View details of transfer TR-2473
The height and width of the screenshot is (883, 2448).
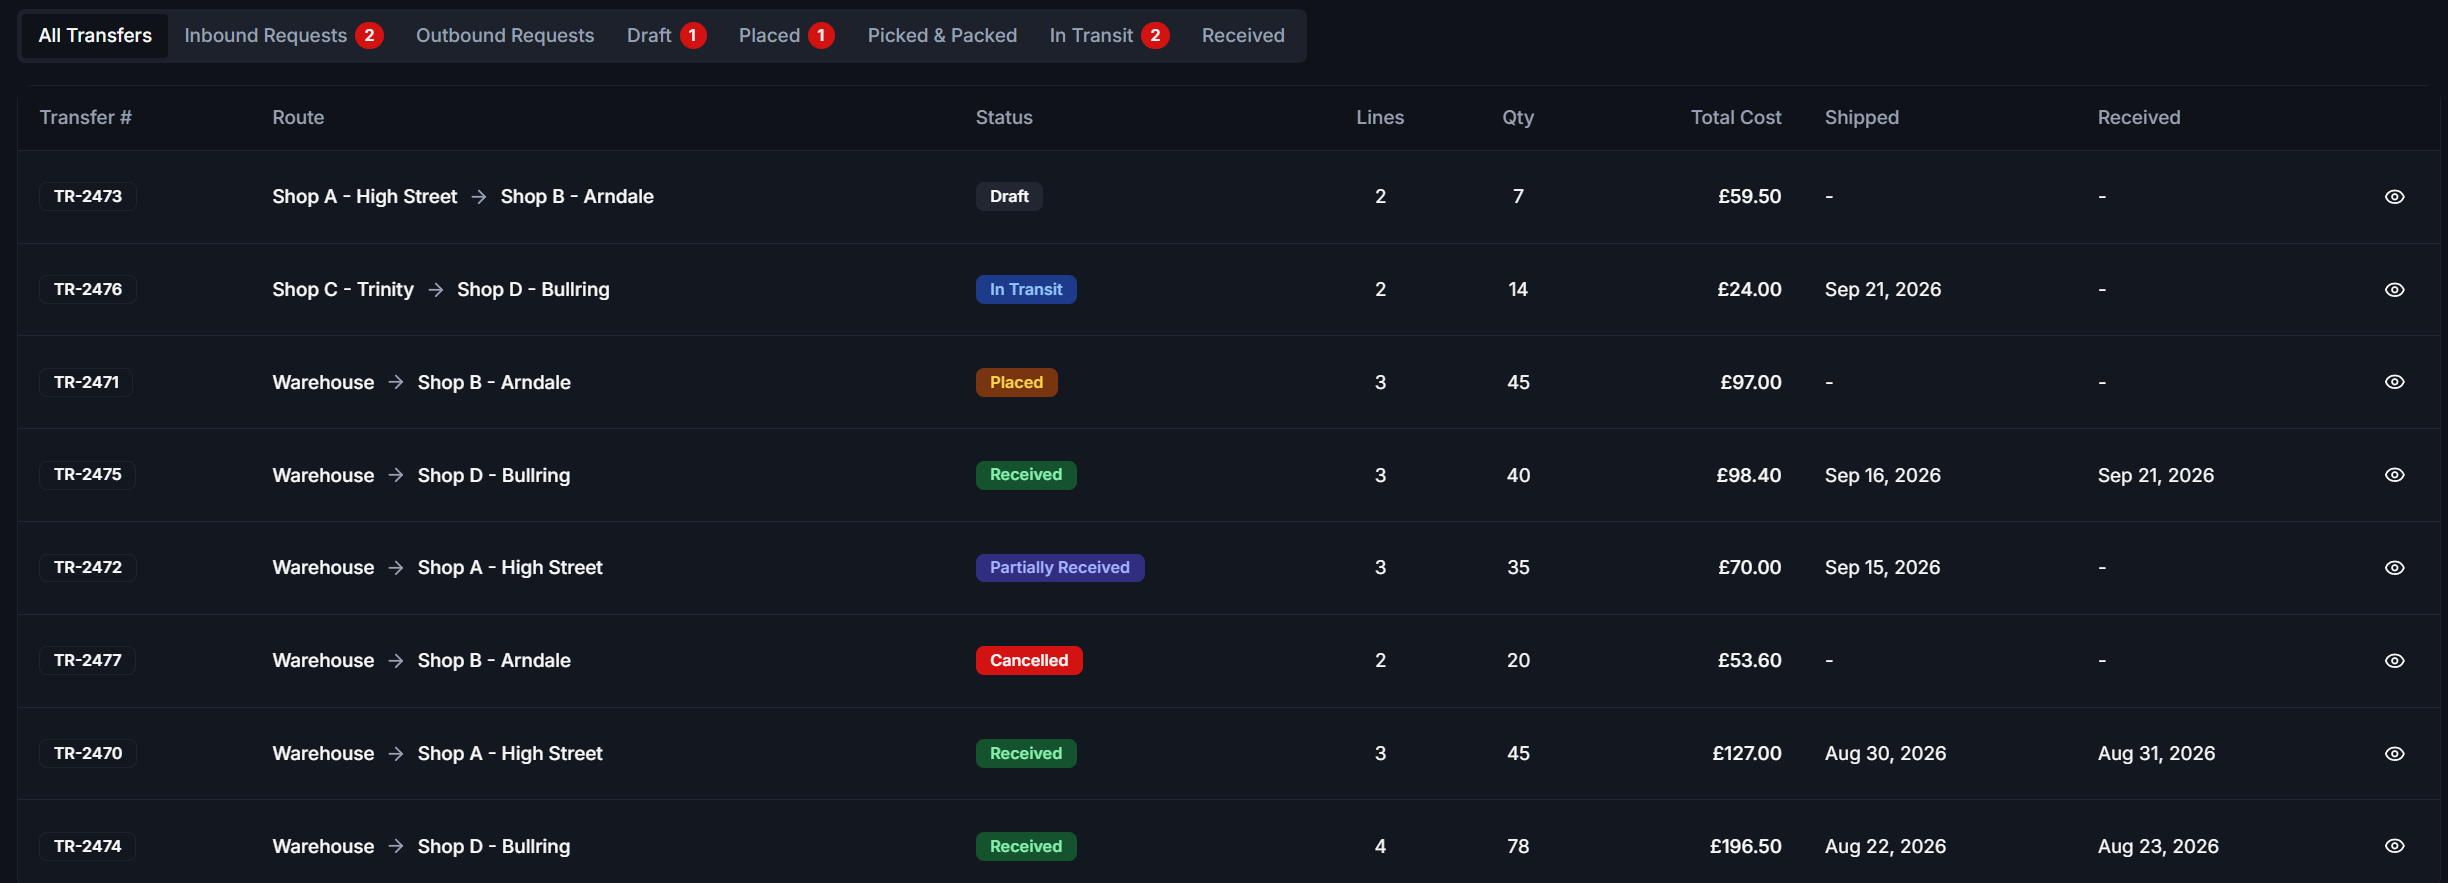tap(2394, 197)
